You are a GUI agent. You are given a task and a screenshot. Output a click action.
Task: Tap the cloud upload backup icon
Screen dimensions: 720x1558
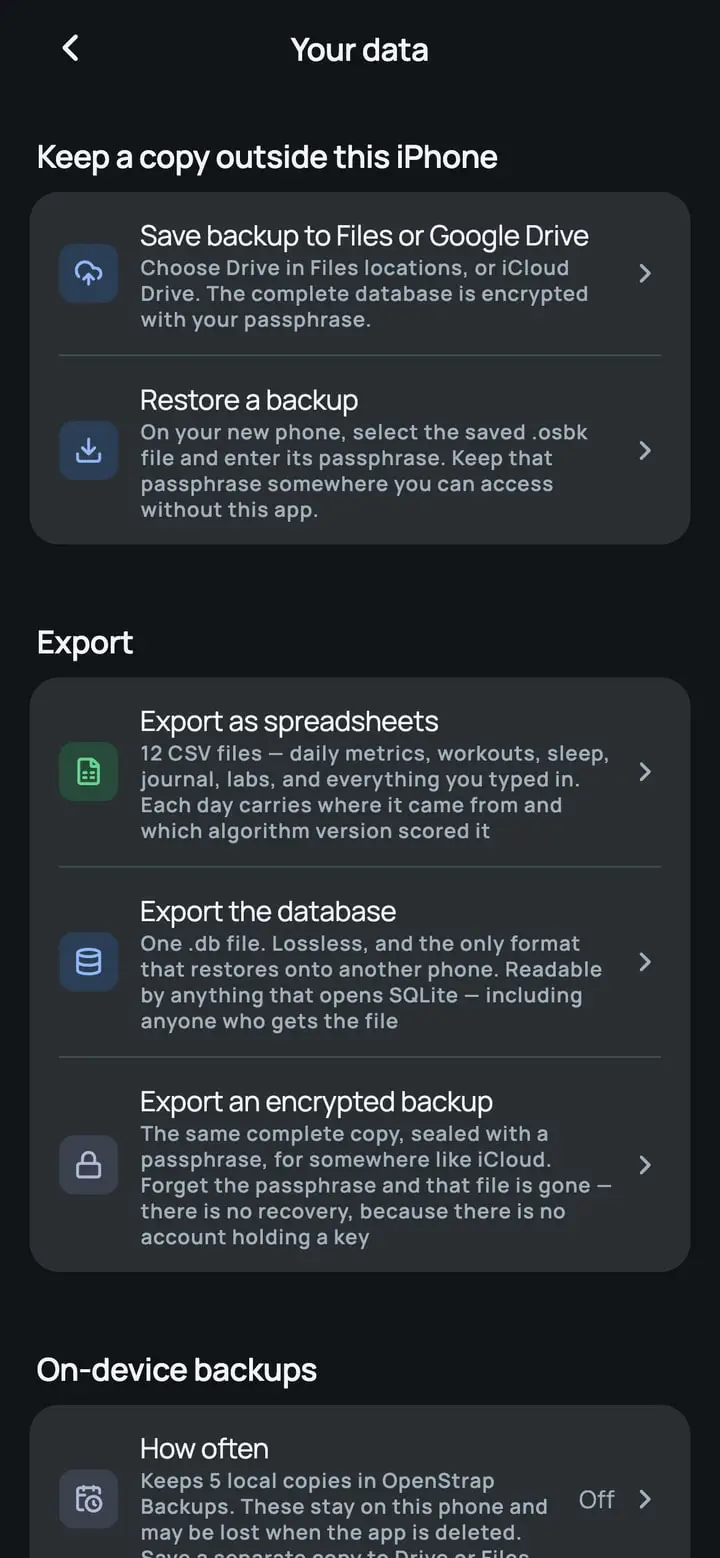tap(89, 273)
